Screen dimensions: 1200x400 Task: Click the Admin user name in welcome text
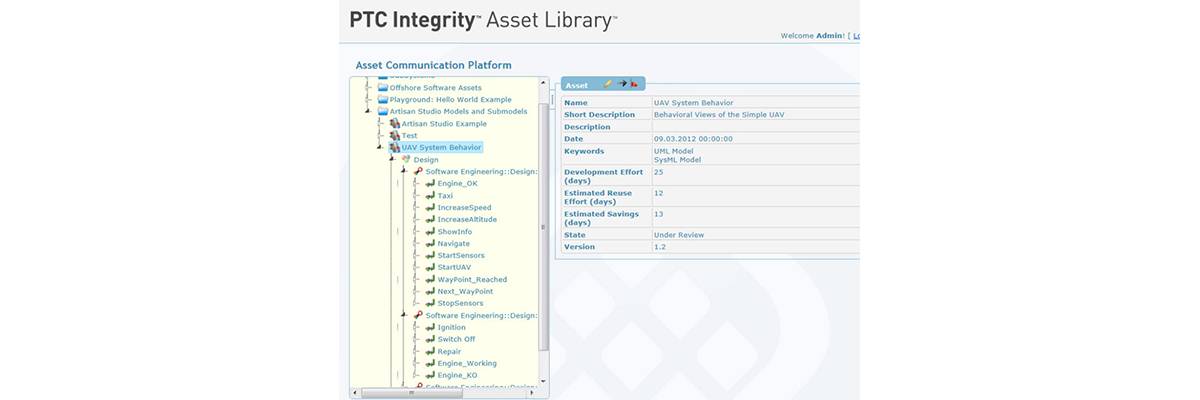coord(829,36)
